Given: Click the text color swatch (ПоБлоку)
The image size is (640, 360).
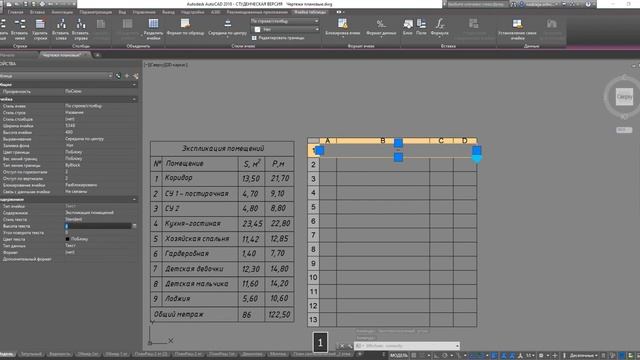Looking at the screenshot, I should pos(67,239).
